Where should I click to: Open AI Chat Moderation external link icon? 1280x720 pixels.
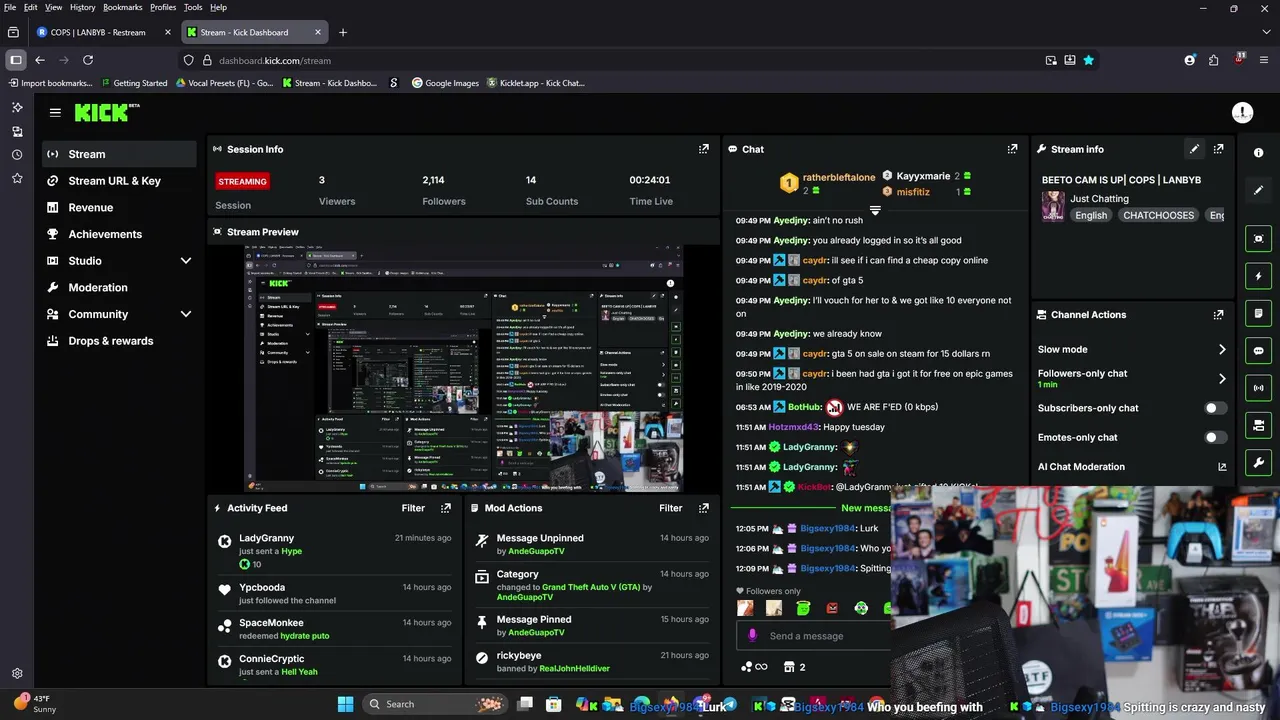pyautogui.click(x=1221, y=467)
